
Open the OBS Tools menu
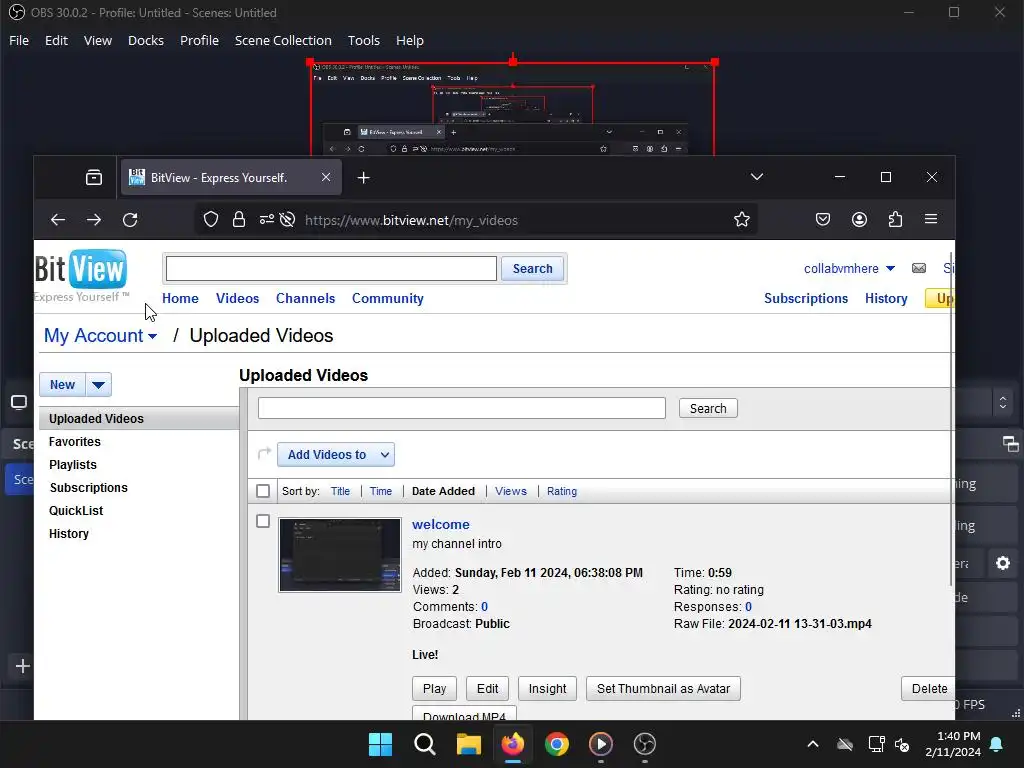(364, 40)
